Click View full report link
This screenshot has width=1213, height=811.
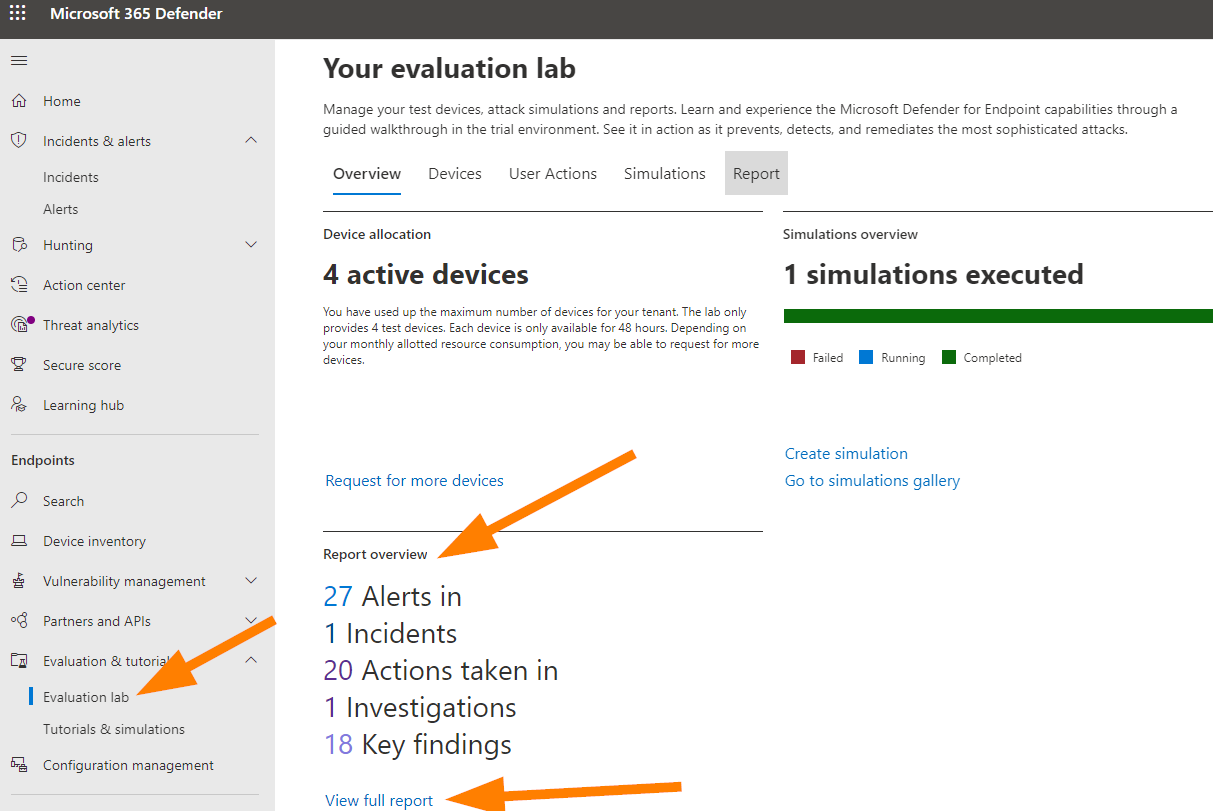pyautogui.click(x=379, y=800)
